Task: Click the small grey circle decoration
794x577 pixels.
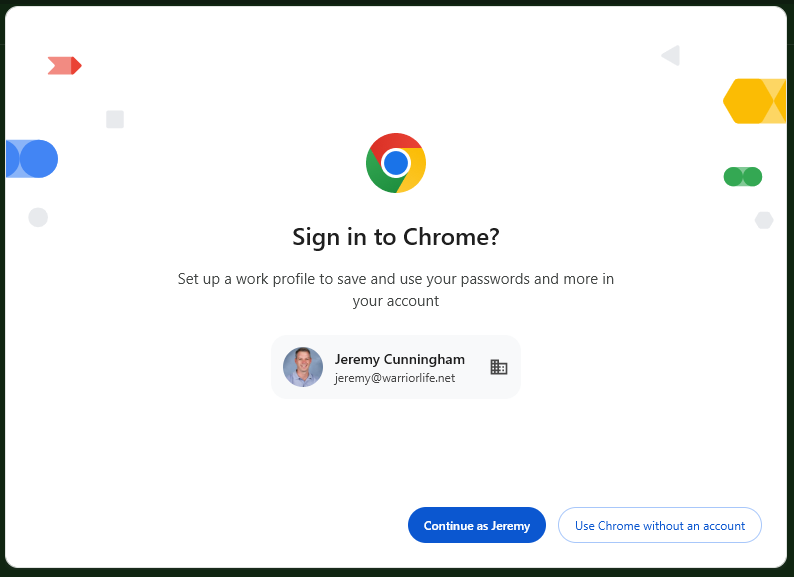Action: 38,217
